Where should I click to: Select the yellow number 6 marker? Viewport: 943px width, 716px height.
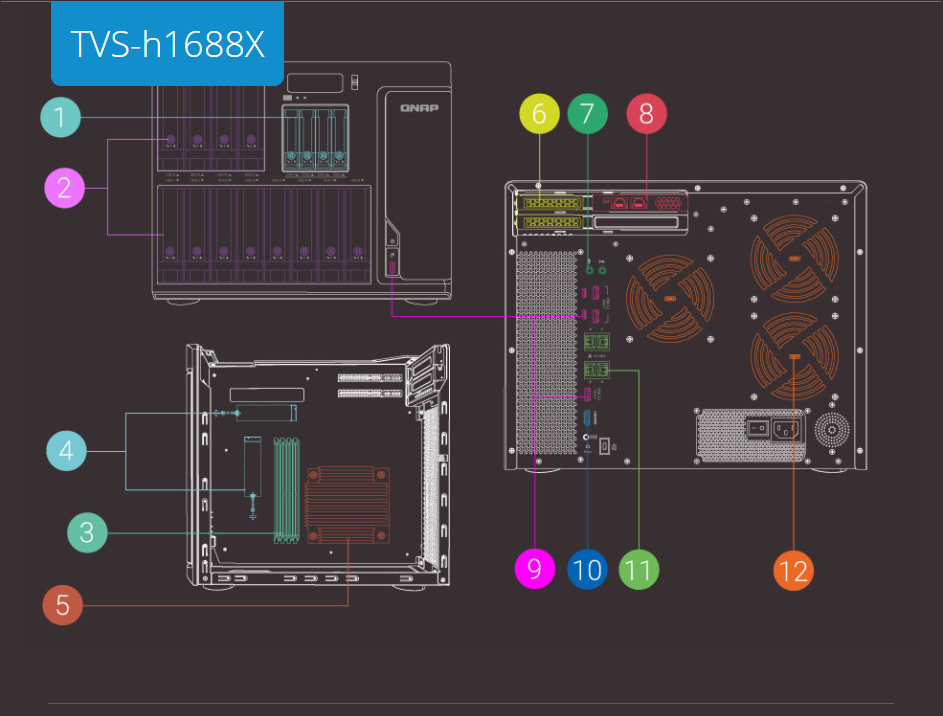coord(539,114)
